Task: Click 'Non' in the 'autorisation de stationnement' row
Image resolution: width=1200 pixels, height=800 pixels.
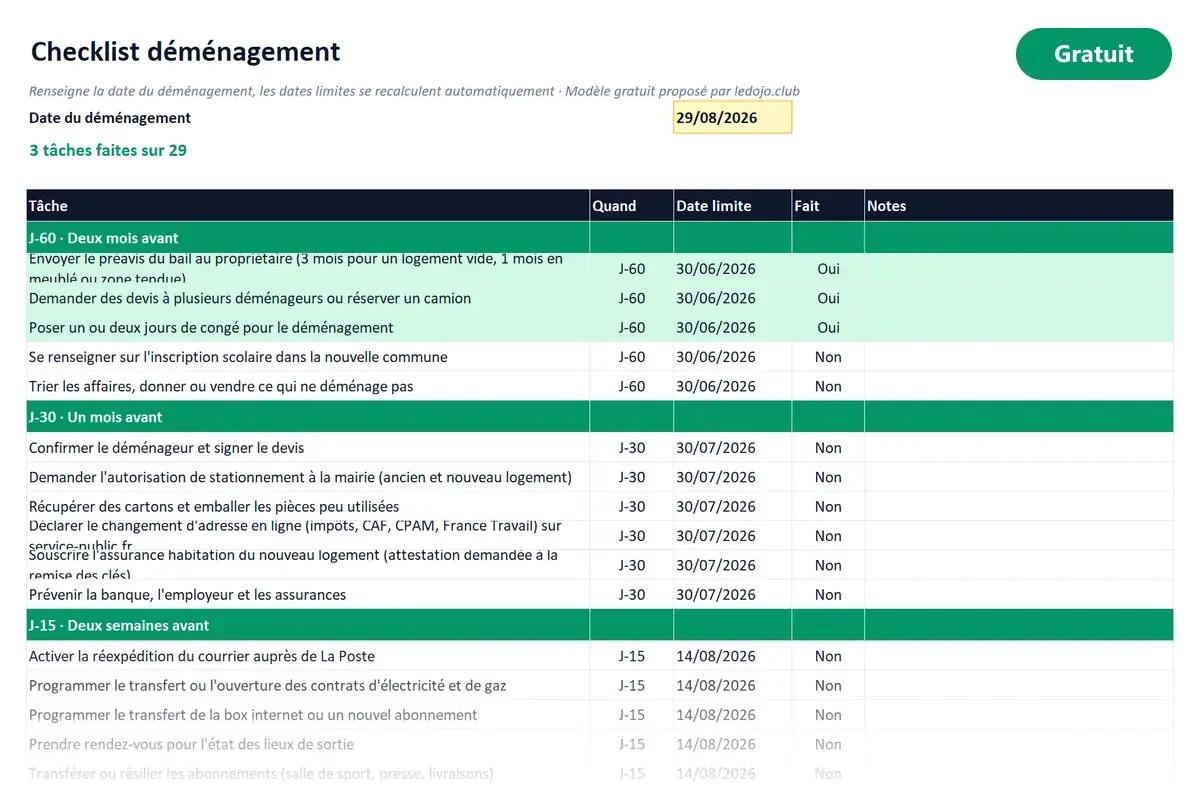Action: point(828,477)
